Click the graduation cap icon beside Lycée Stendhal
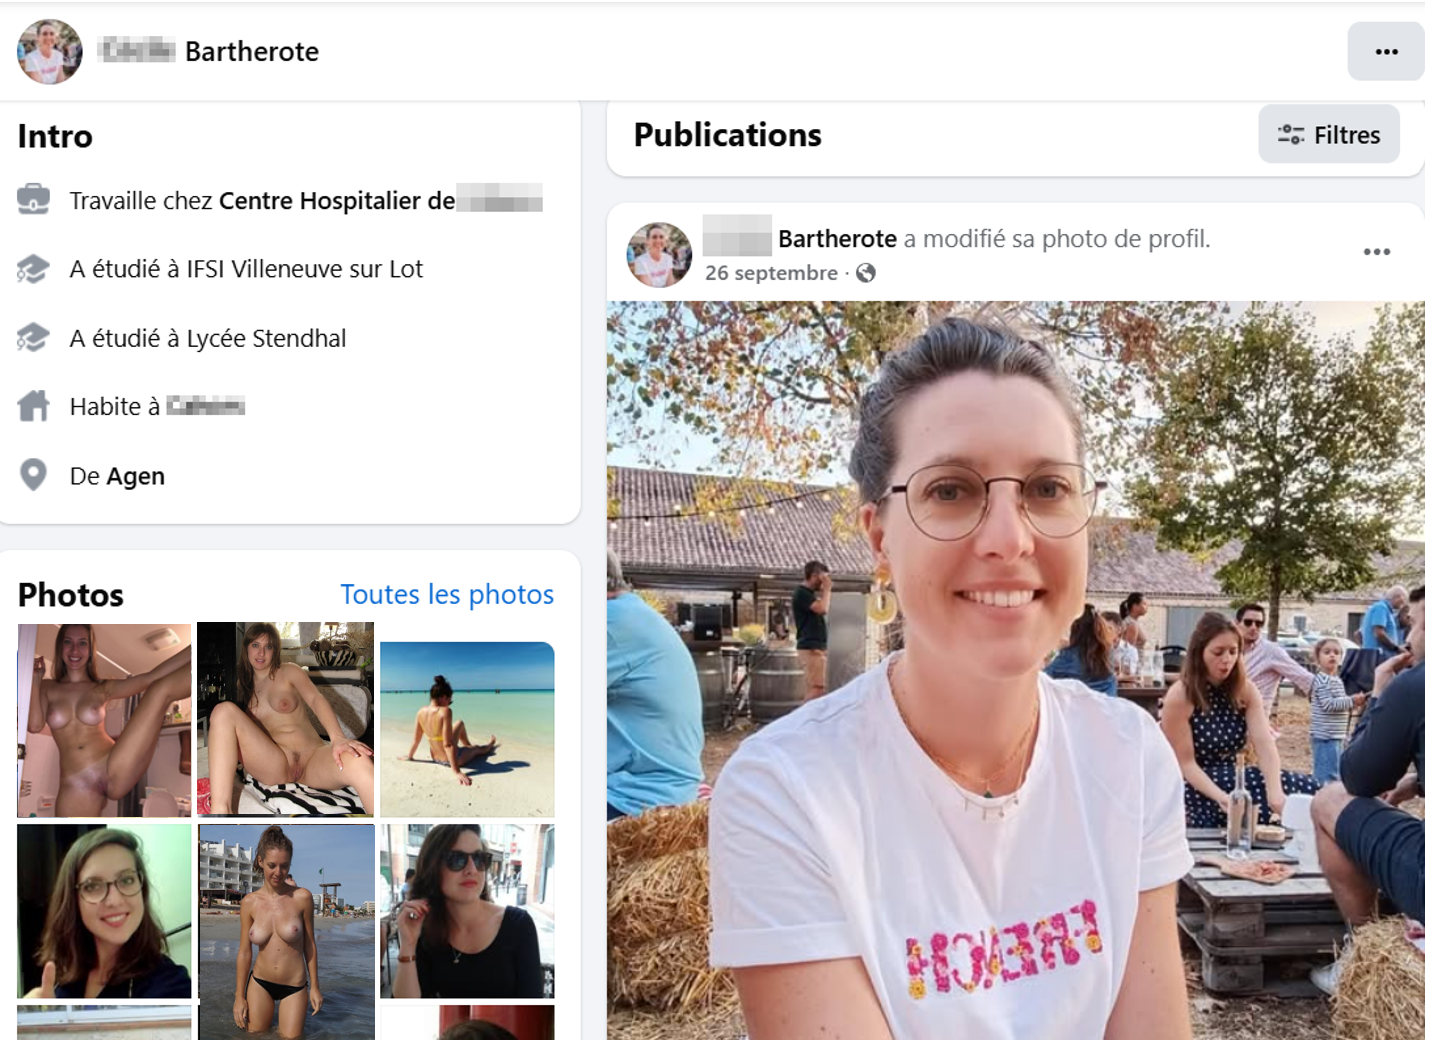The image size is (1452, 1040). pyautogui.click(x=33, y=338)
